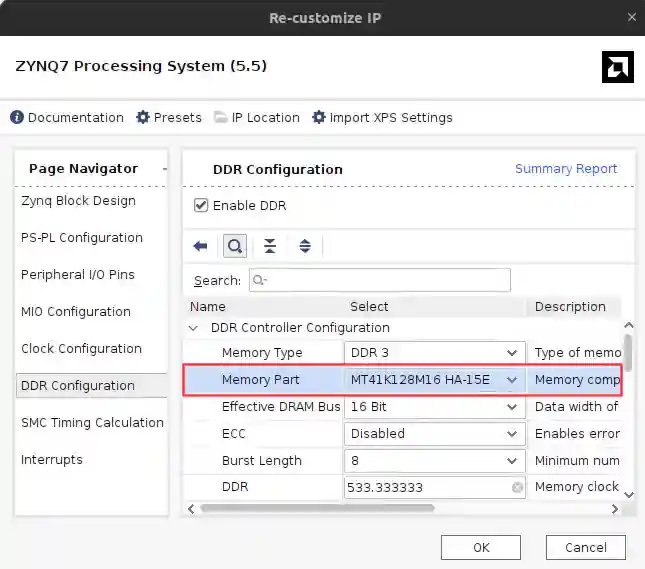The width and height of the screenshot is (645, 569).
Task: Select the DDR row label
Action: 235,487
